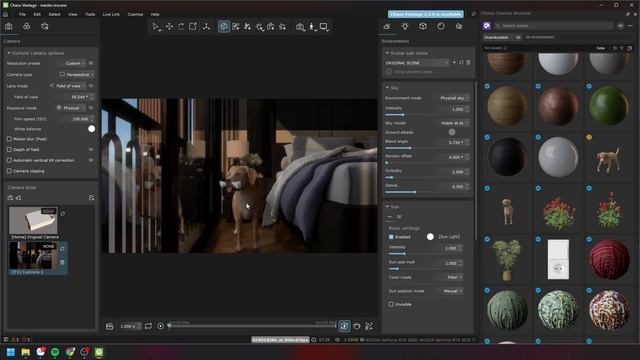Toggle Automatic vertical tilt correction checkbox
This screenshot has height=360, width=640.
click(9, 160)
